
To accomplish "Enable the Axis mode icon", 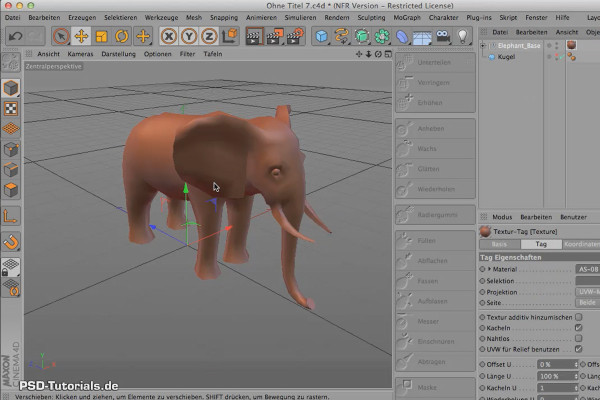I will click(11, 217).
